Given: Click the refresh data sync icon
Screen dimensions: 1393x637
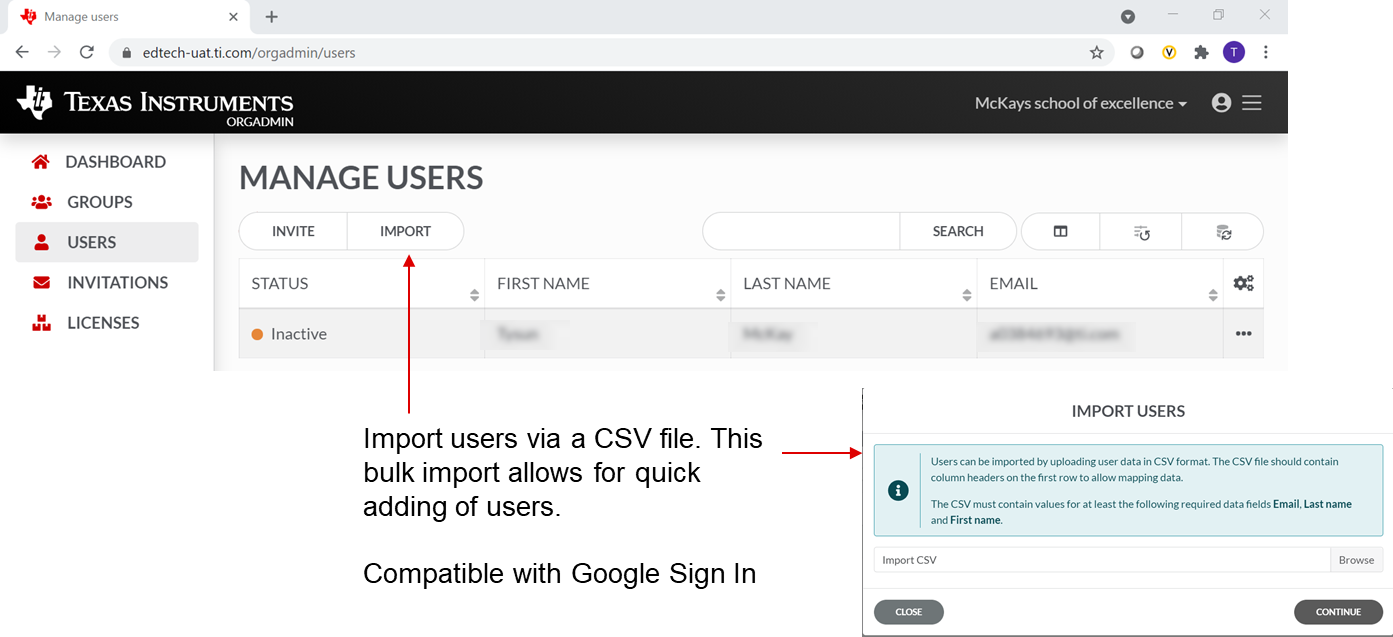Looking at the screenshot, I should click(x=1223, y=231).
